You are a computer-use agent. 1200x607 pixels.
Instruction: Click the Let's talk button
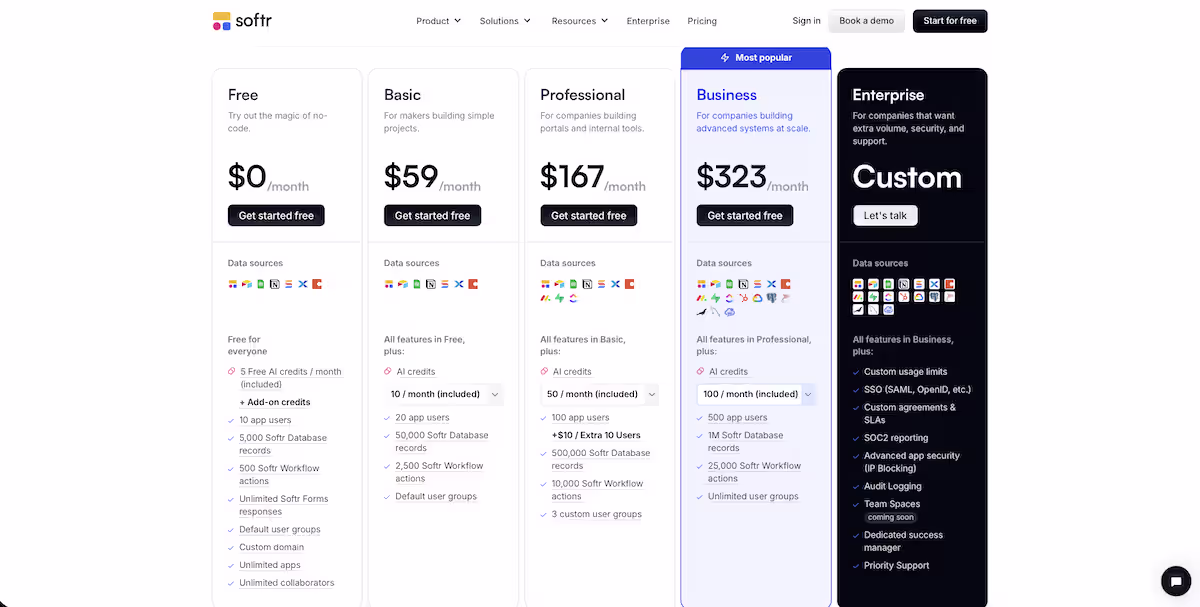885,215
